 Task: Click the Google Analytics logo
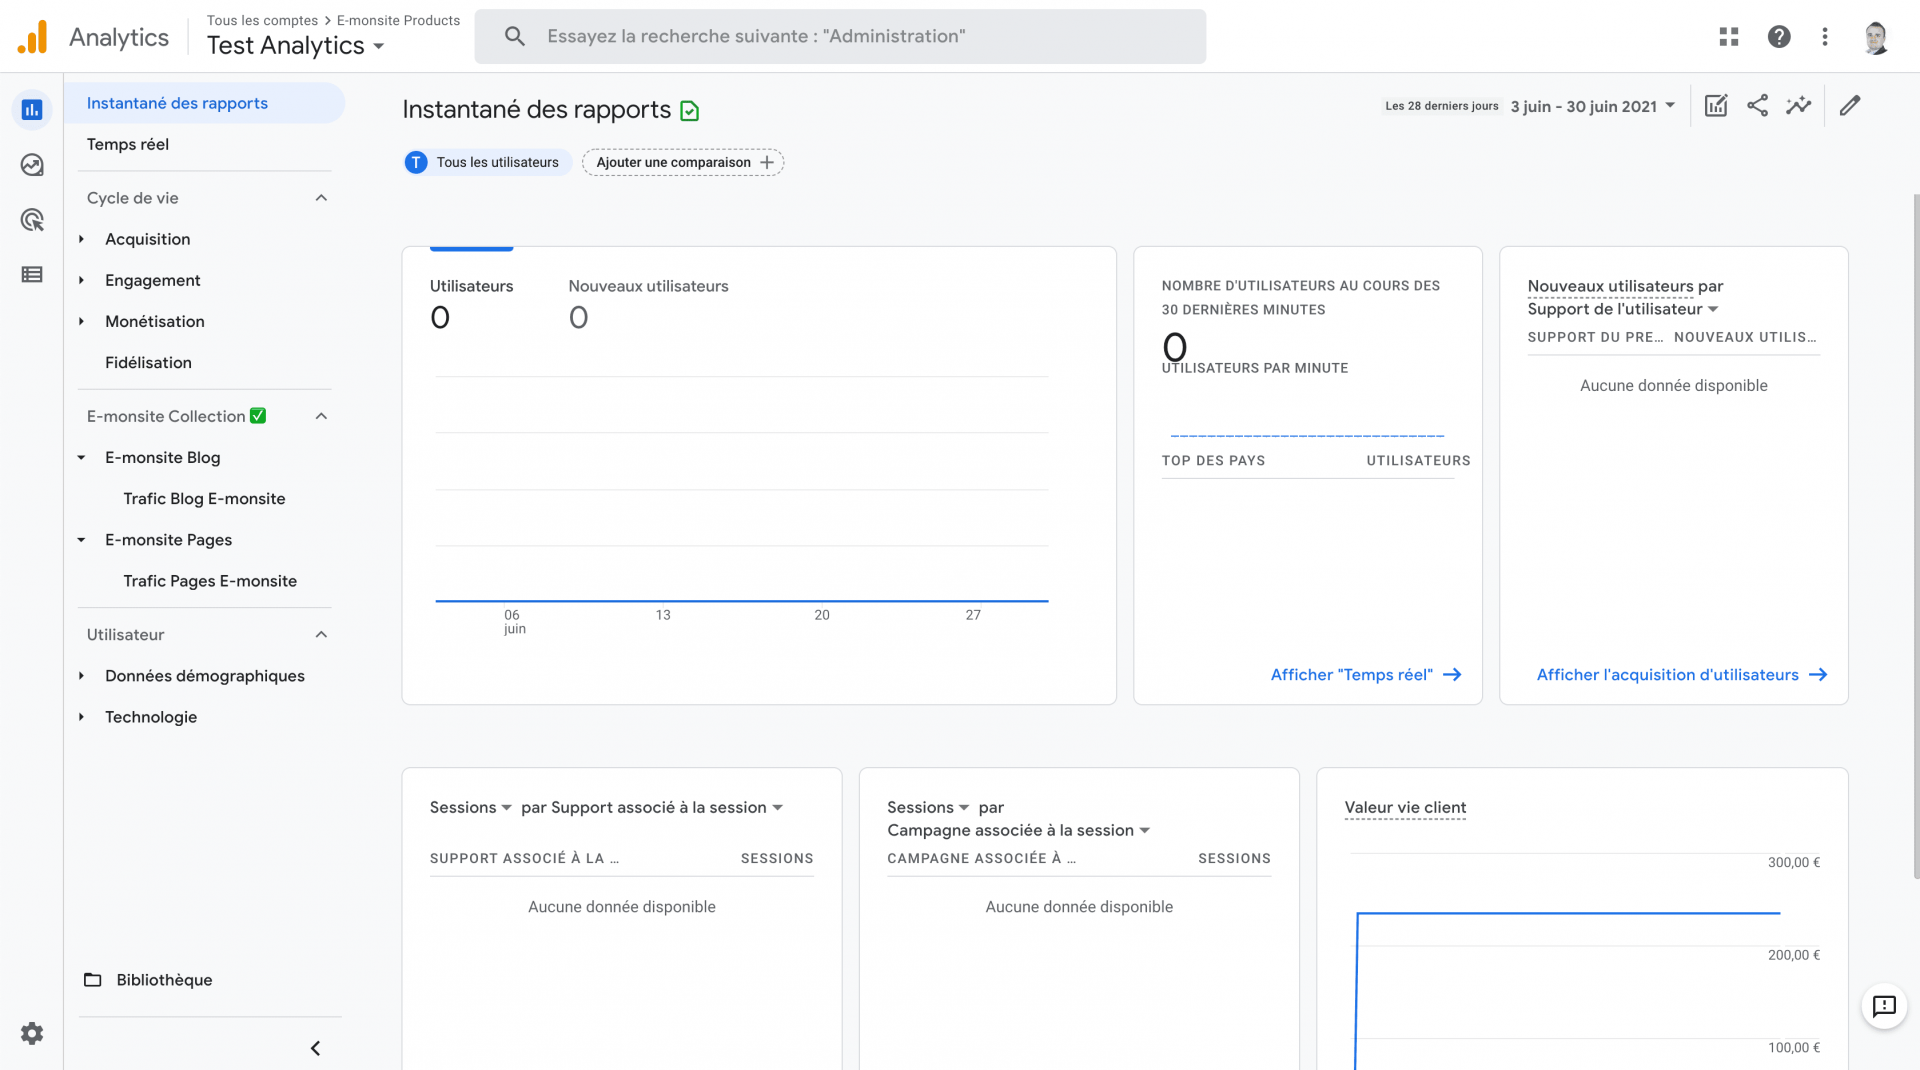[32, 37]
